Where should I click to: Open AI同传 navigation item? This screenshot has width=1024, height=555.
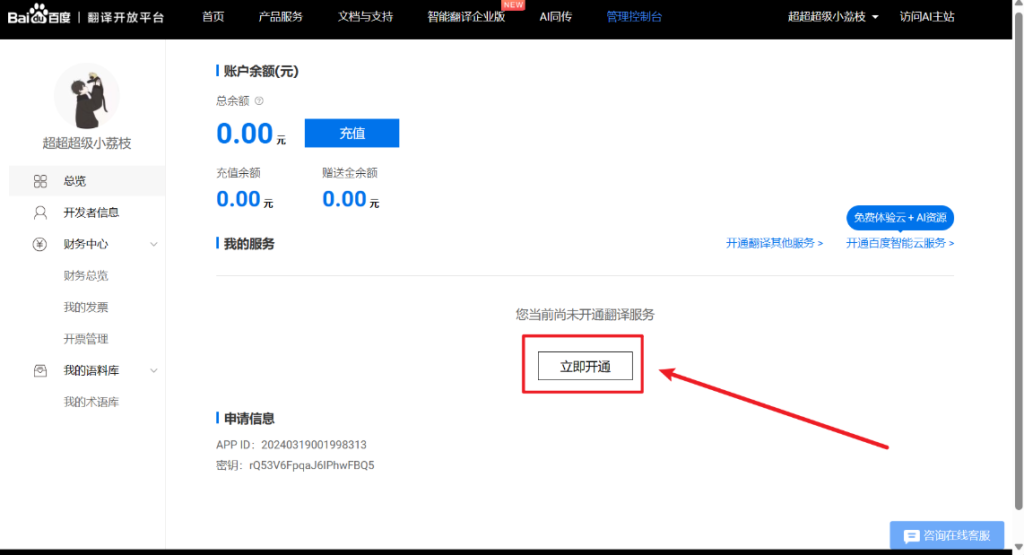point(556,17)
